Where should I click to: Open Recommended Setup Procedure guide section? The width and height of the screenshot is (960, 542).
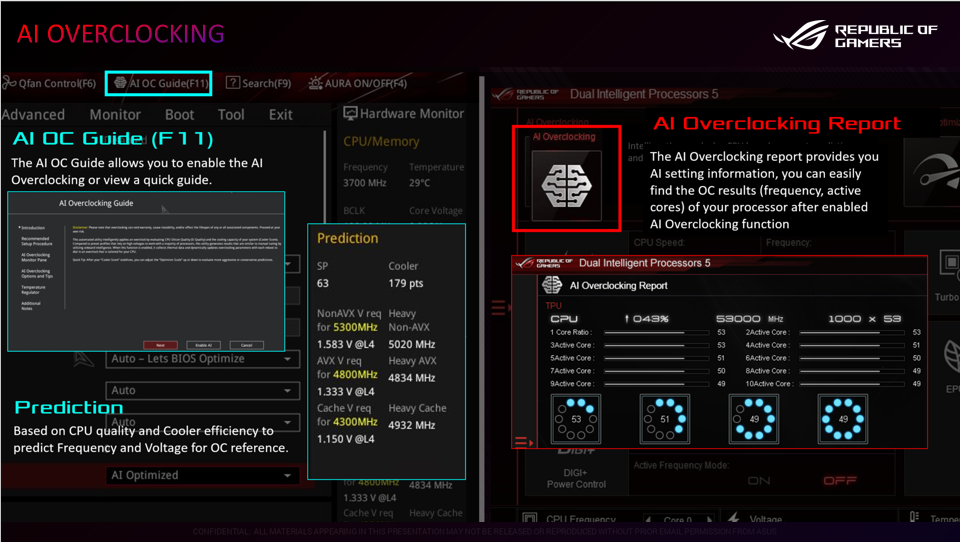click(x=37, y=241)
